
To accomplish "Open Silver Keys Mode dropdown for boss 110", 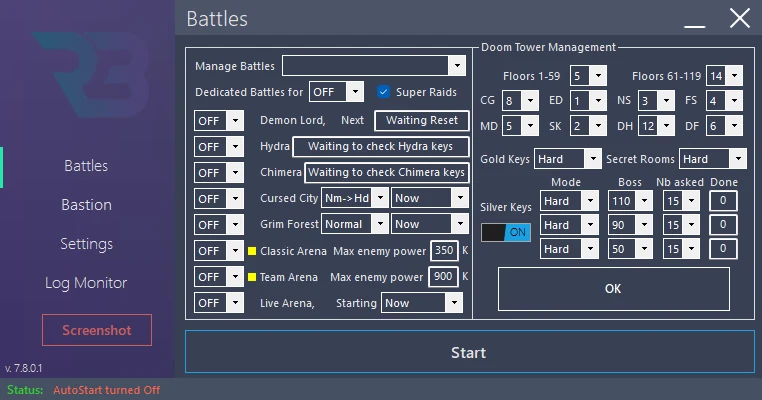I will [569, 201].
